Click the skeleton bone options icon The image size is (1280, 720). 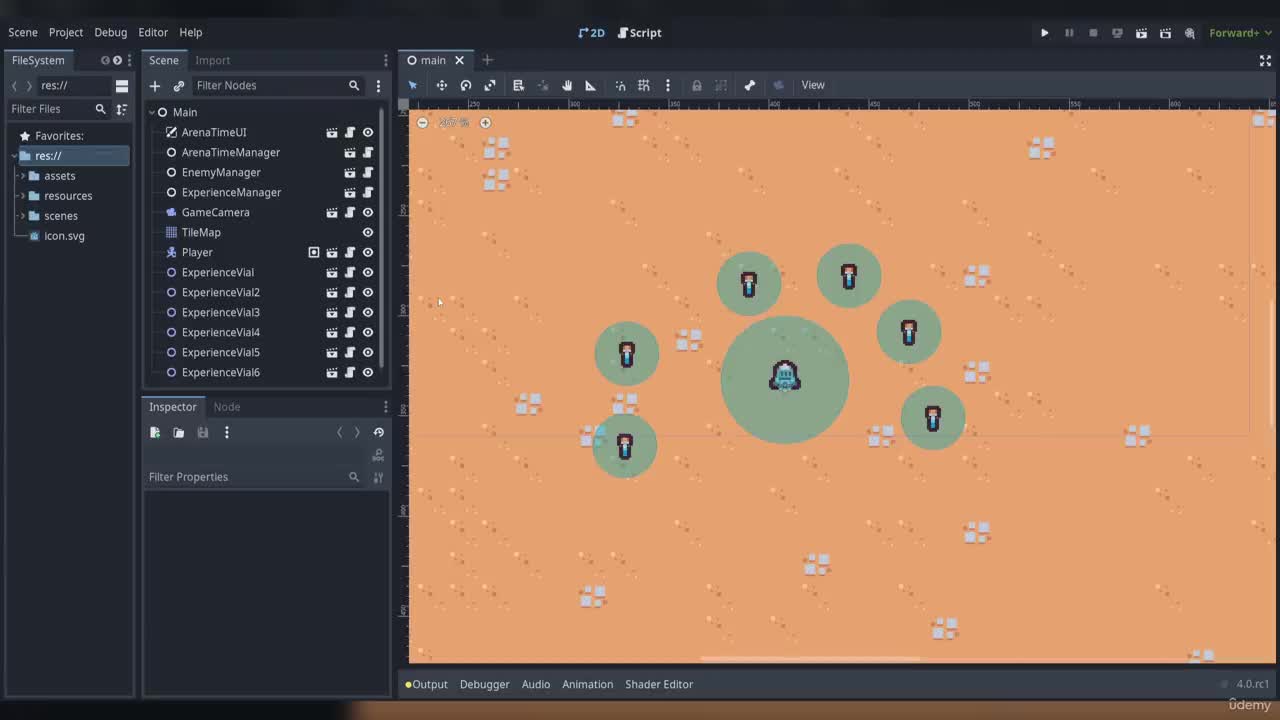tap(750, 85)
